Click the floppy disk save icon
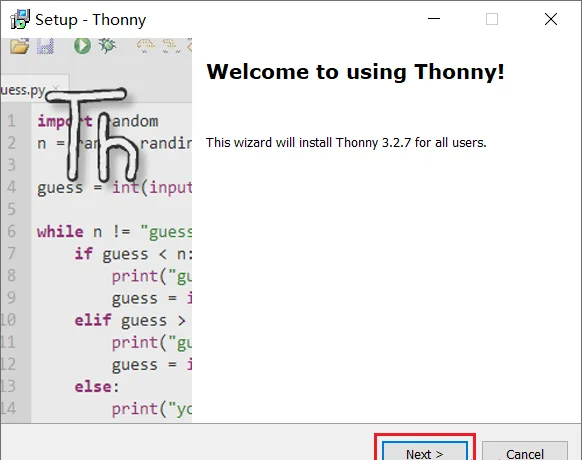This screenshot has width=582, height=460. [45, 46]
